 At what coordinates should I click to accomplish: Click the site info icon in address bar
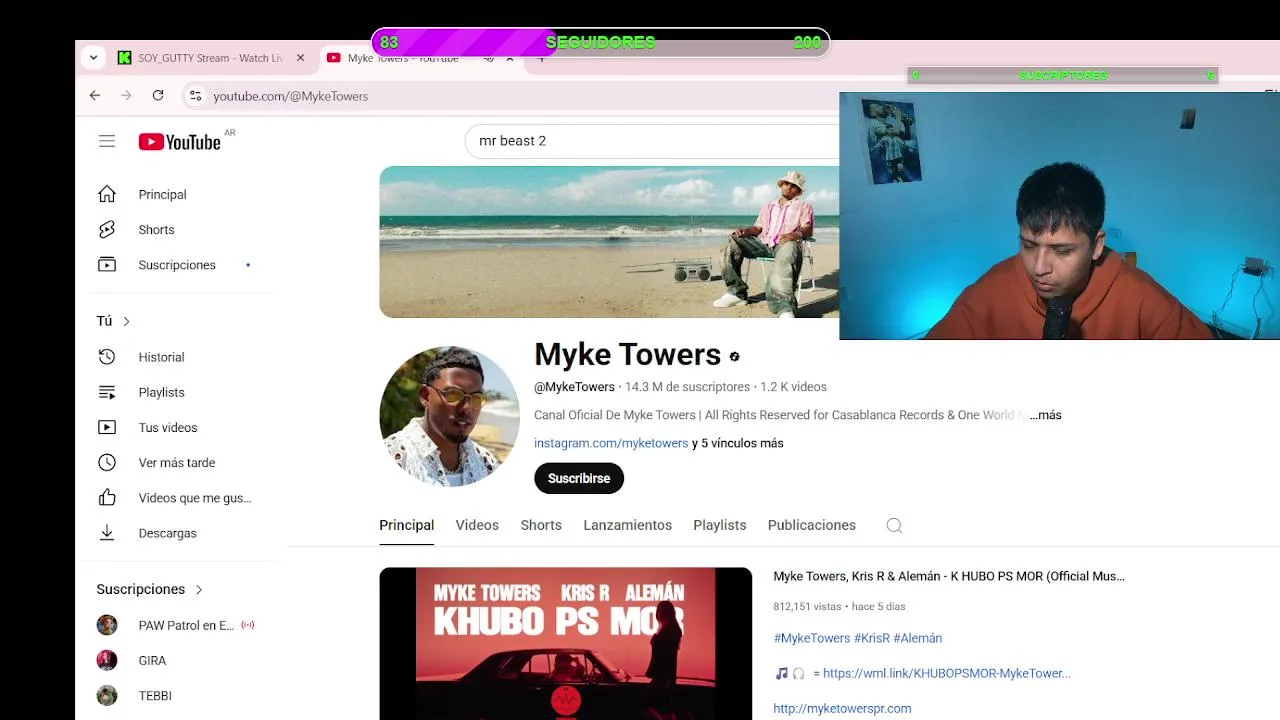tap(195, 96)
